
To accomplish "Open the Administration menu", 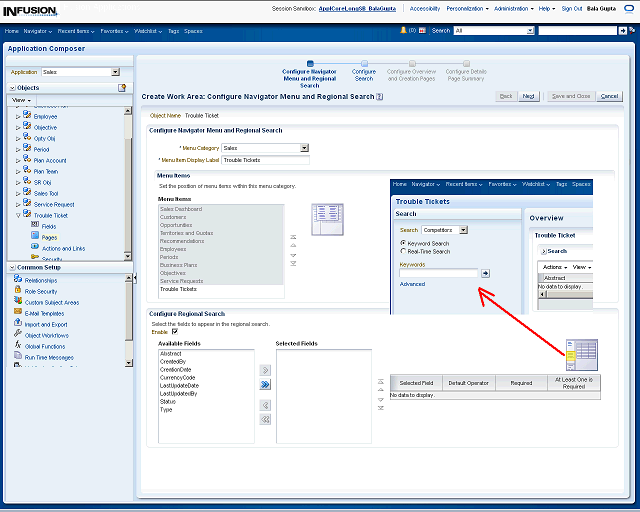I will (513, 8).
